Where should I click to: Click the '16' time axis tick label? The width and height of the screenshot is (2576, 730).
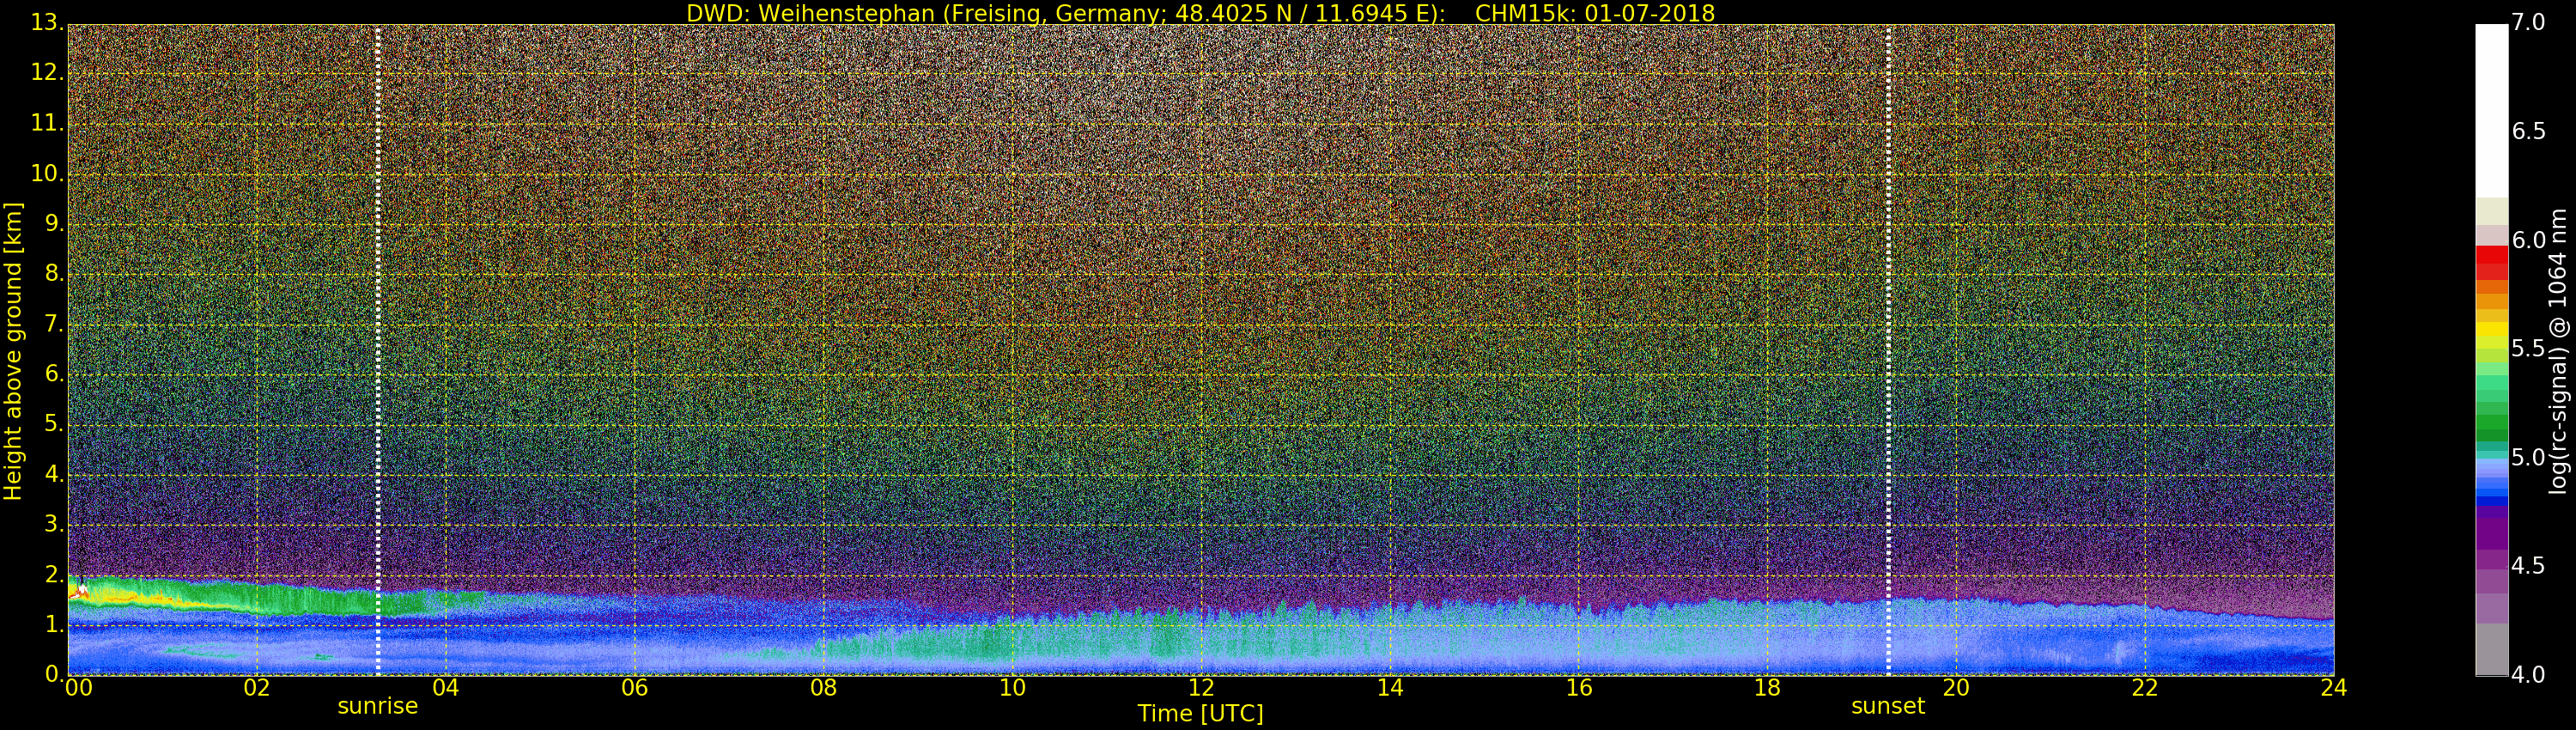pyautogui.click(x=1579, y=688)
